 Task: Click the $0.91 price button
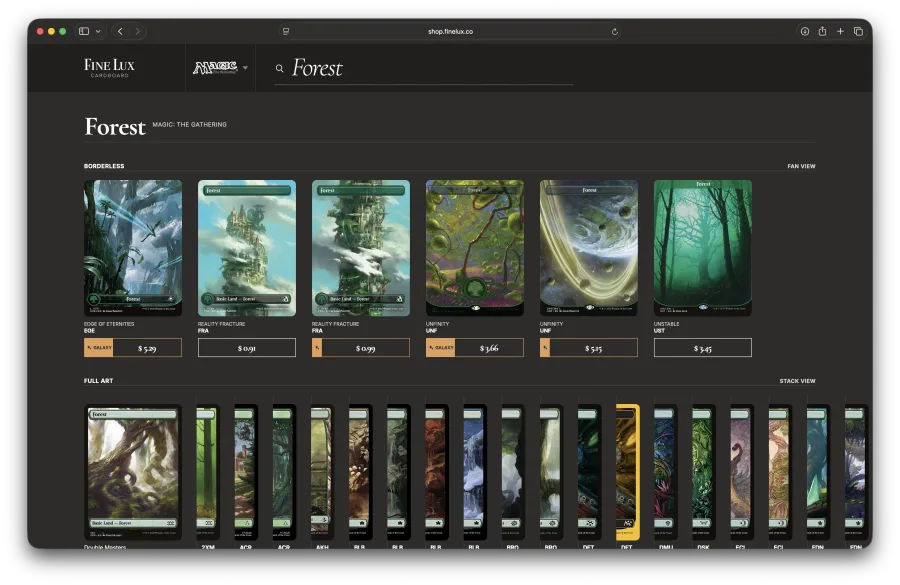(x=247, y=348)
